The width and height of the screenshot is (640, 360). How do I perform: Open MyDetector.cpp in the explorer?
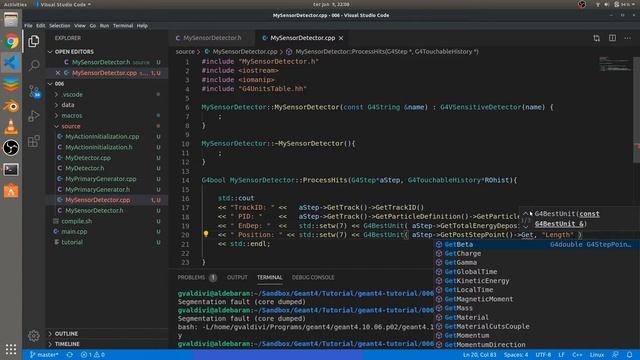coord(88,158)
